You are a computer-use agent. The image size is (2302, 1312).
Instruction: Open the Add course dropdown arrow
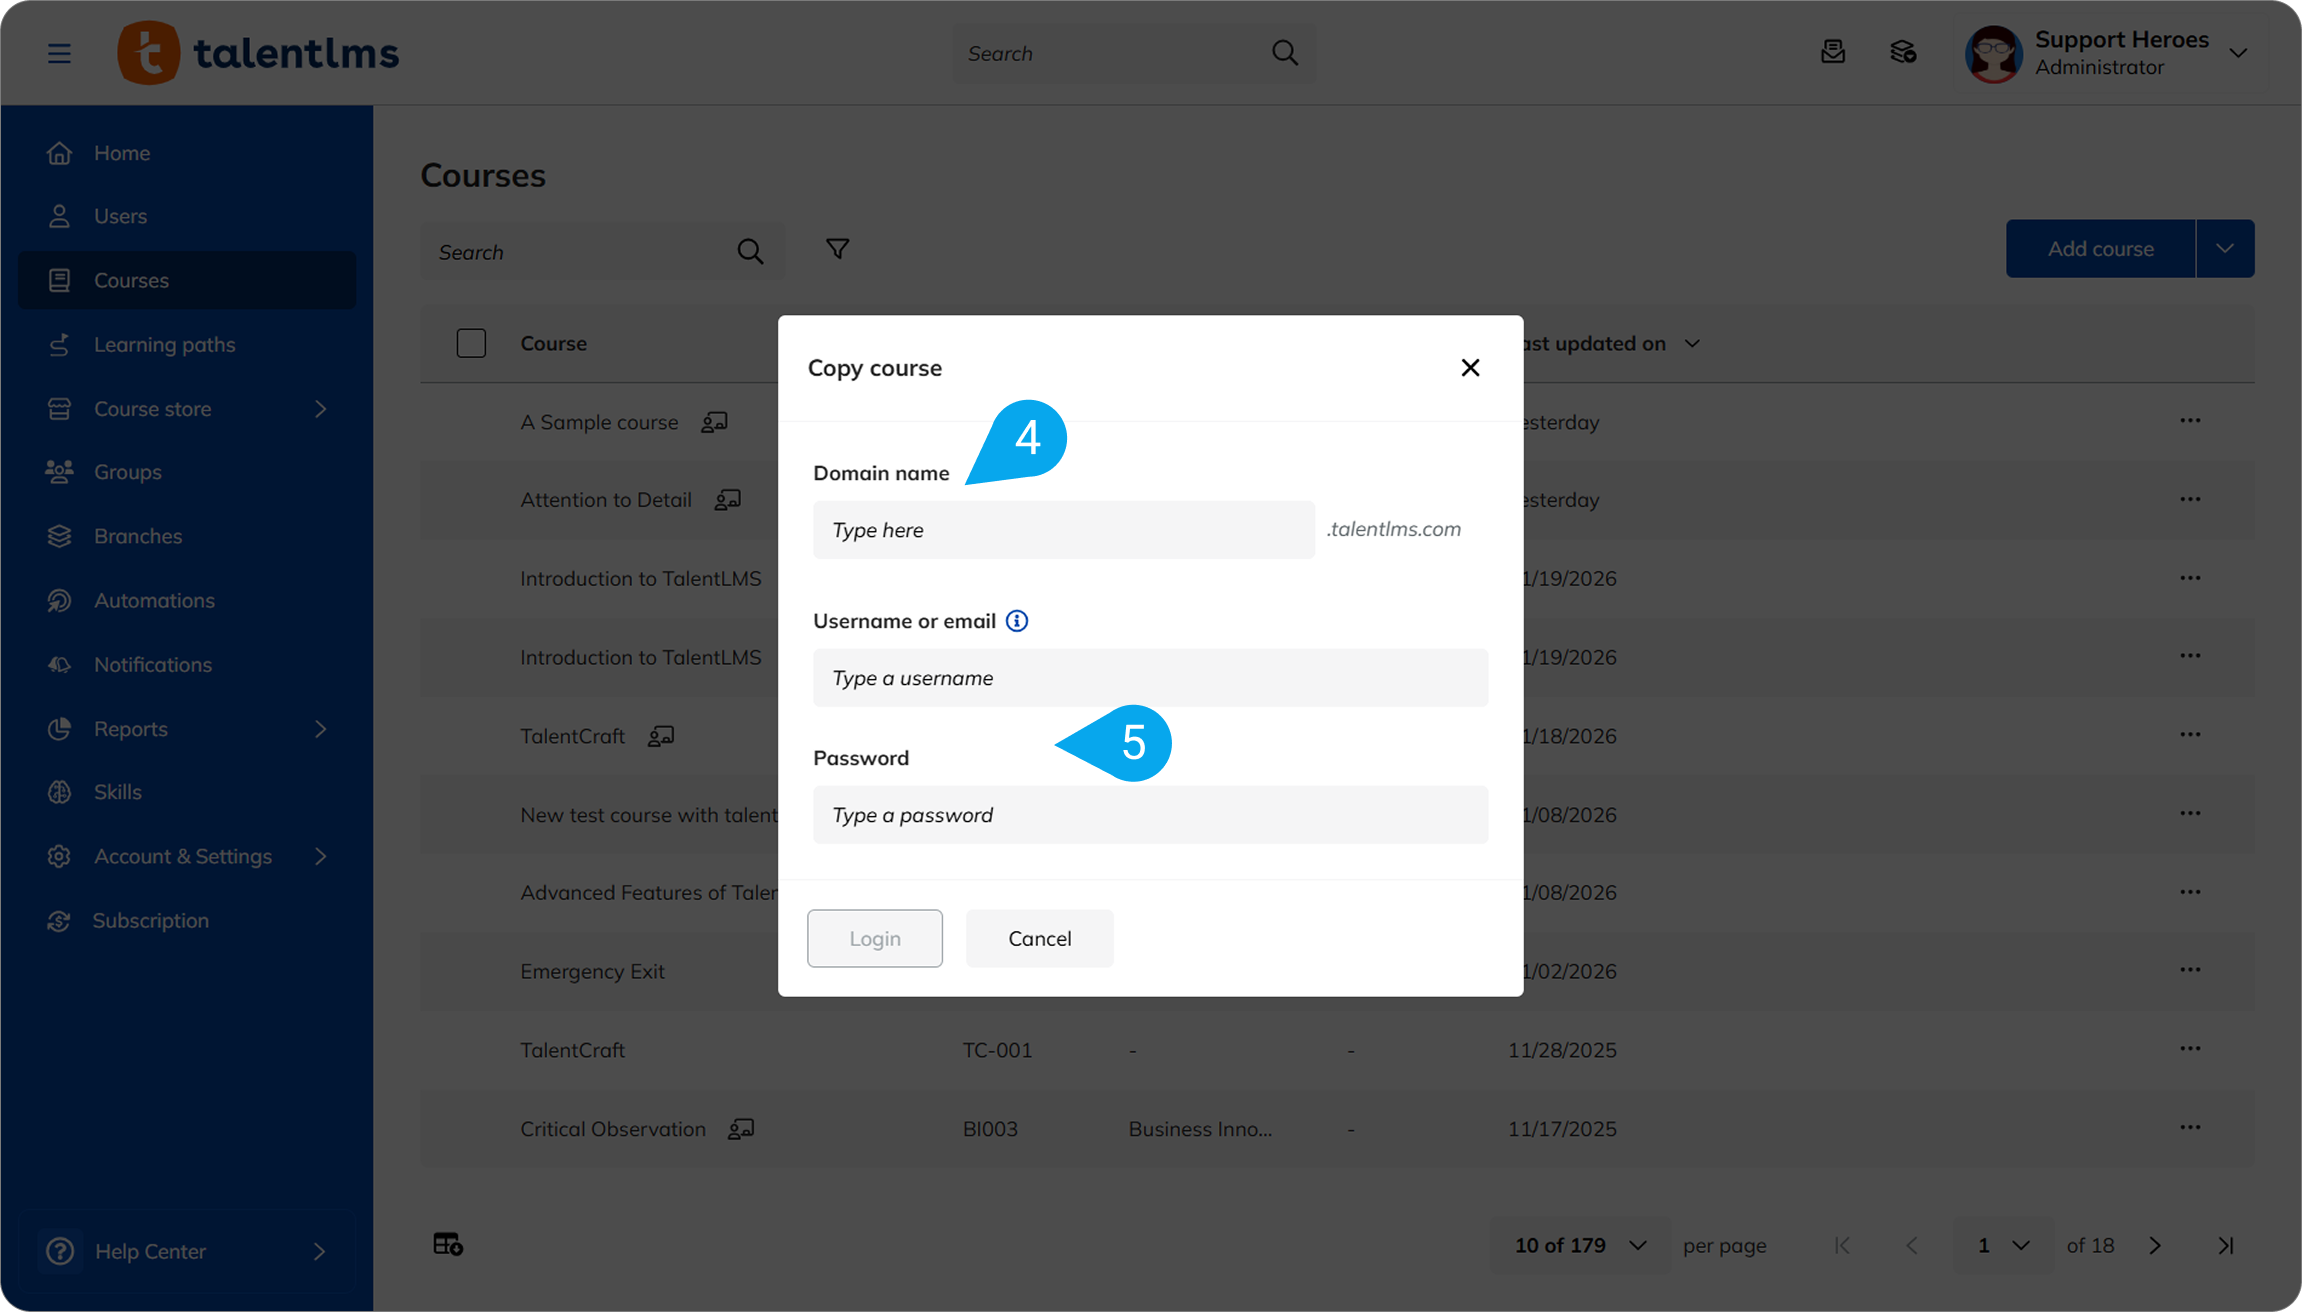[x=2224, y=249]
